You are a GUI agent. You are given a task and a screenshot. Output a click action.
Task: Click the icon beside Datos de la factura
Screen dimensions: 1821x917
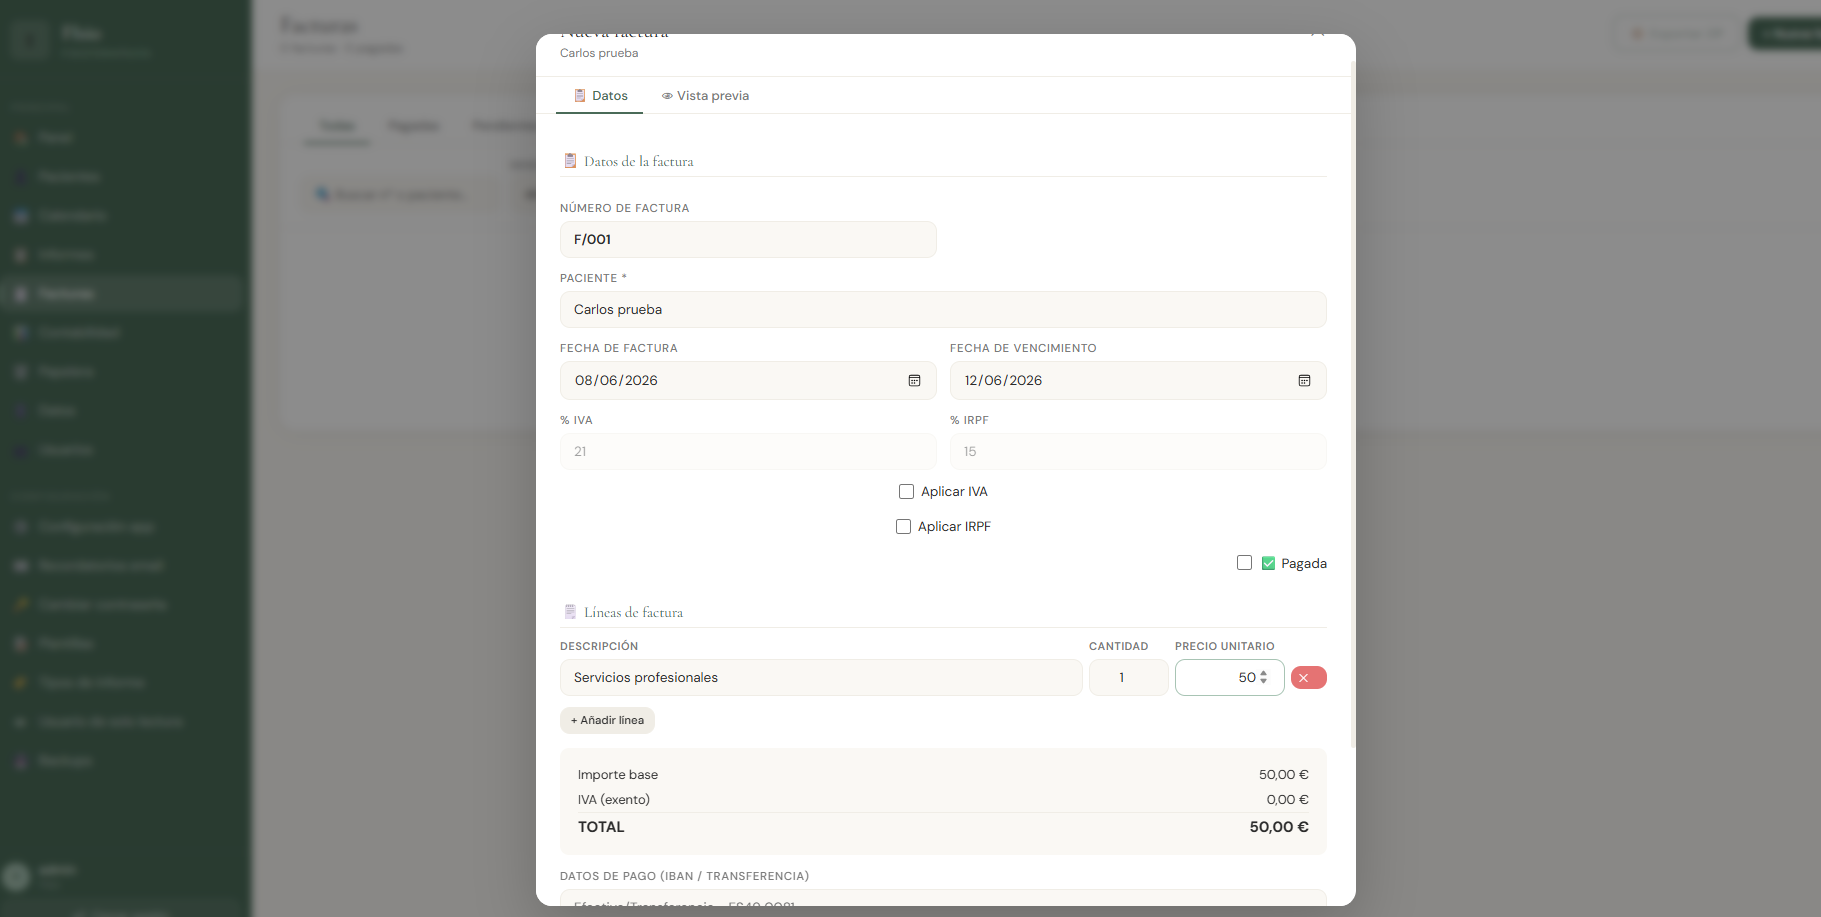coord(570,161)
